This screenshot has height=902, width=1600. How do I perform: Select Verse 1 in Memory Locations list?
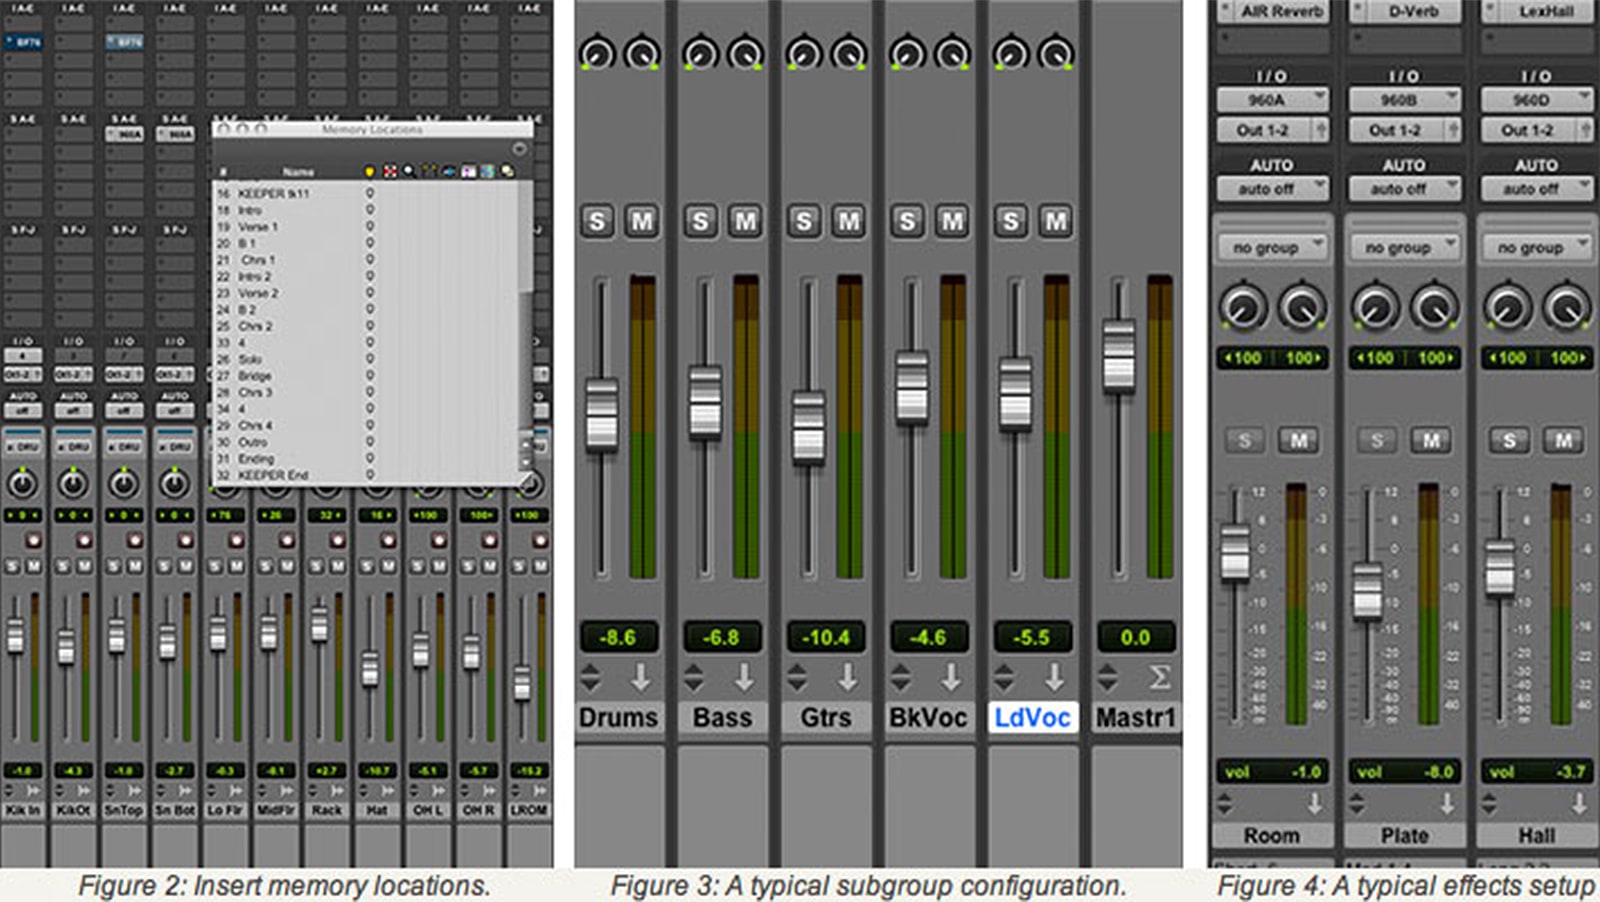coord(258,227)
